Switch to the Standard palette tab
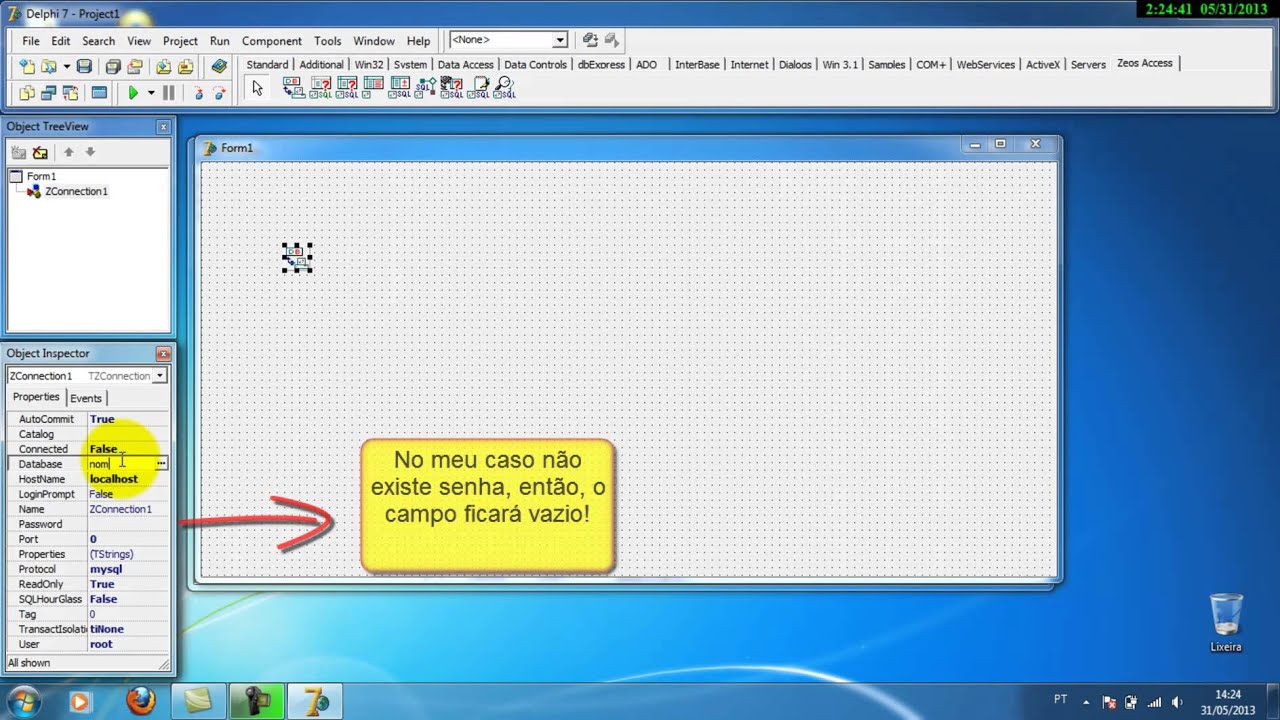Image resolution: width=1280 pixels, height=720 pixels. [267, 64]
